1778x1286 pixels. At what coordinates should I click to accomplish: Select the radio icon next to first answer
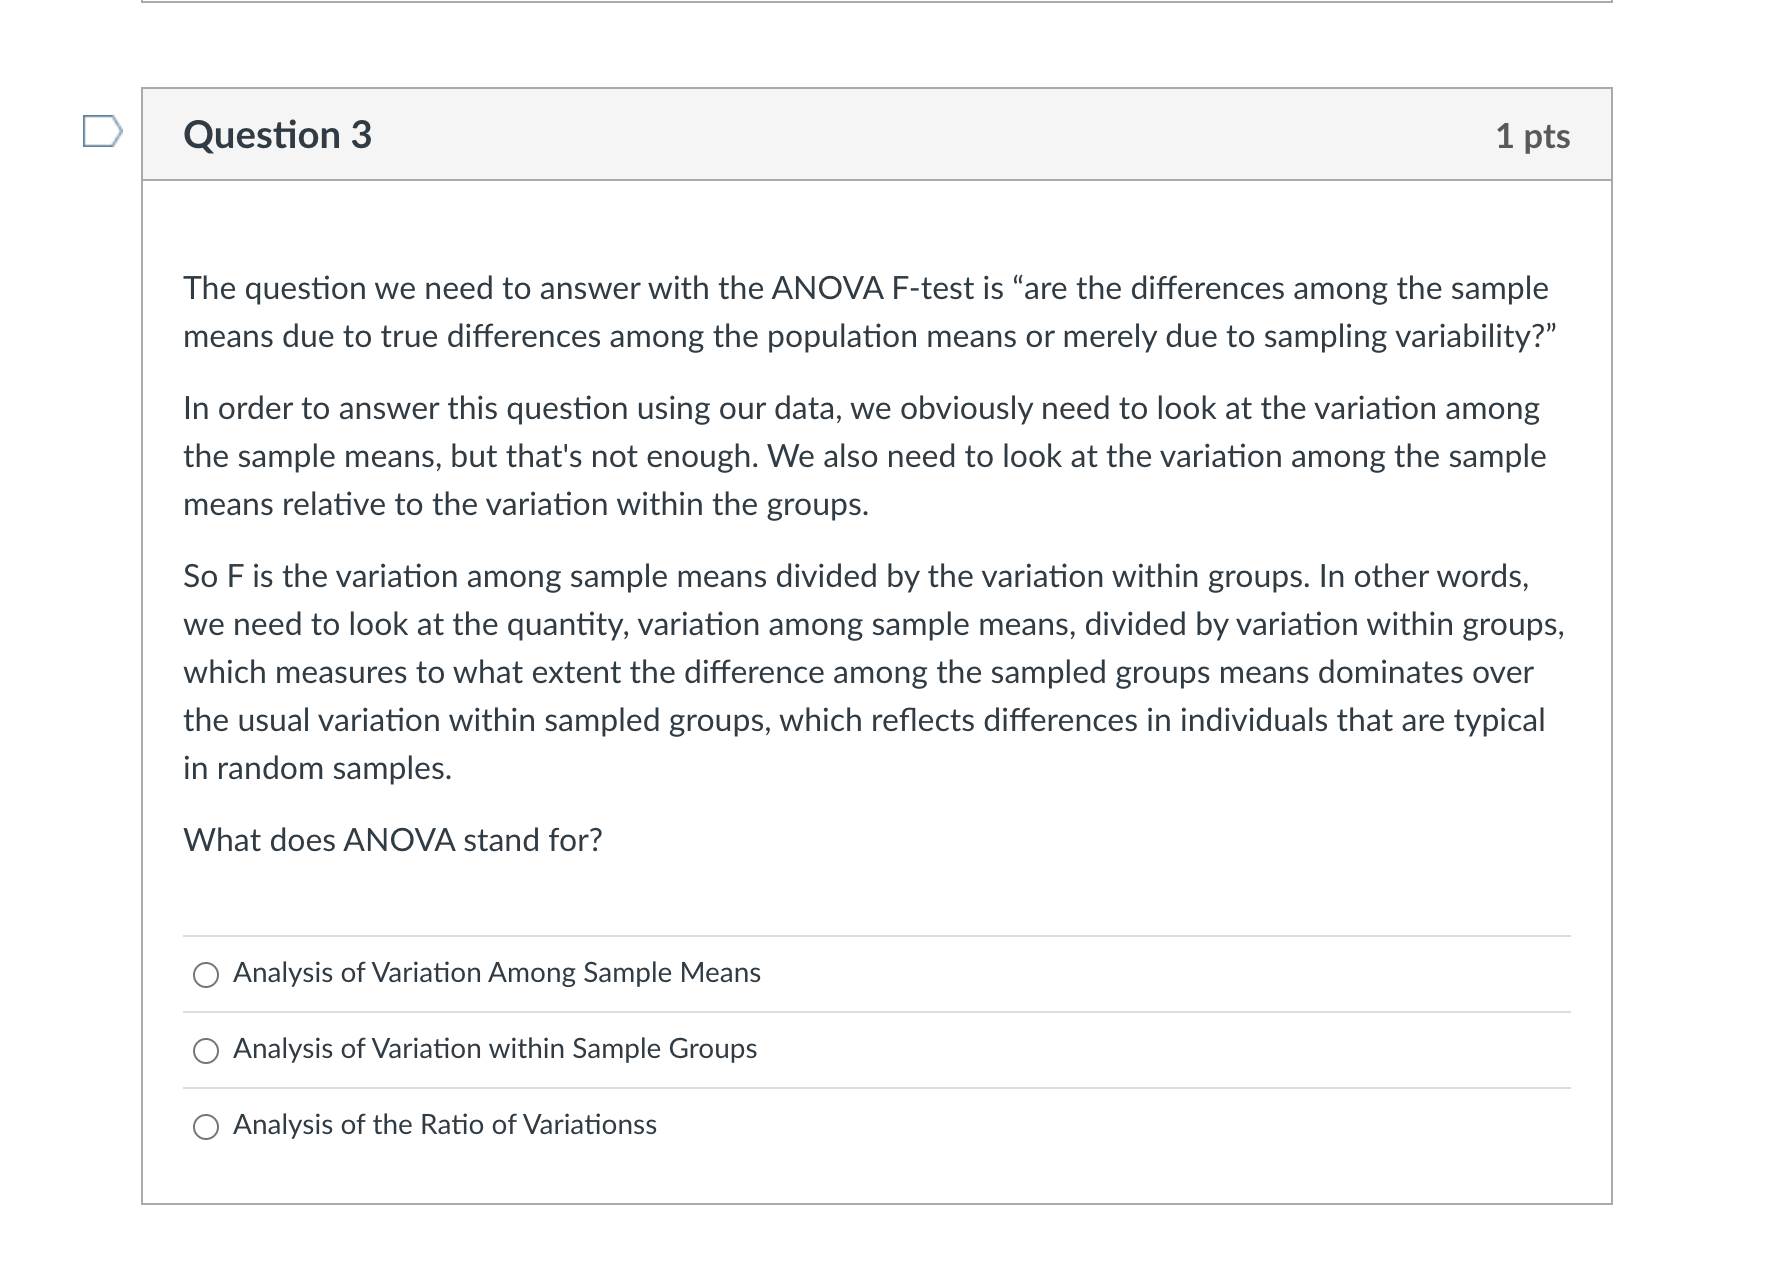tap(205, 973)
